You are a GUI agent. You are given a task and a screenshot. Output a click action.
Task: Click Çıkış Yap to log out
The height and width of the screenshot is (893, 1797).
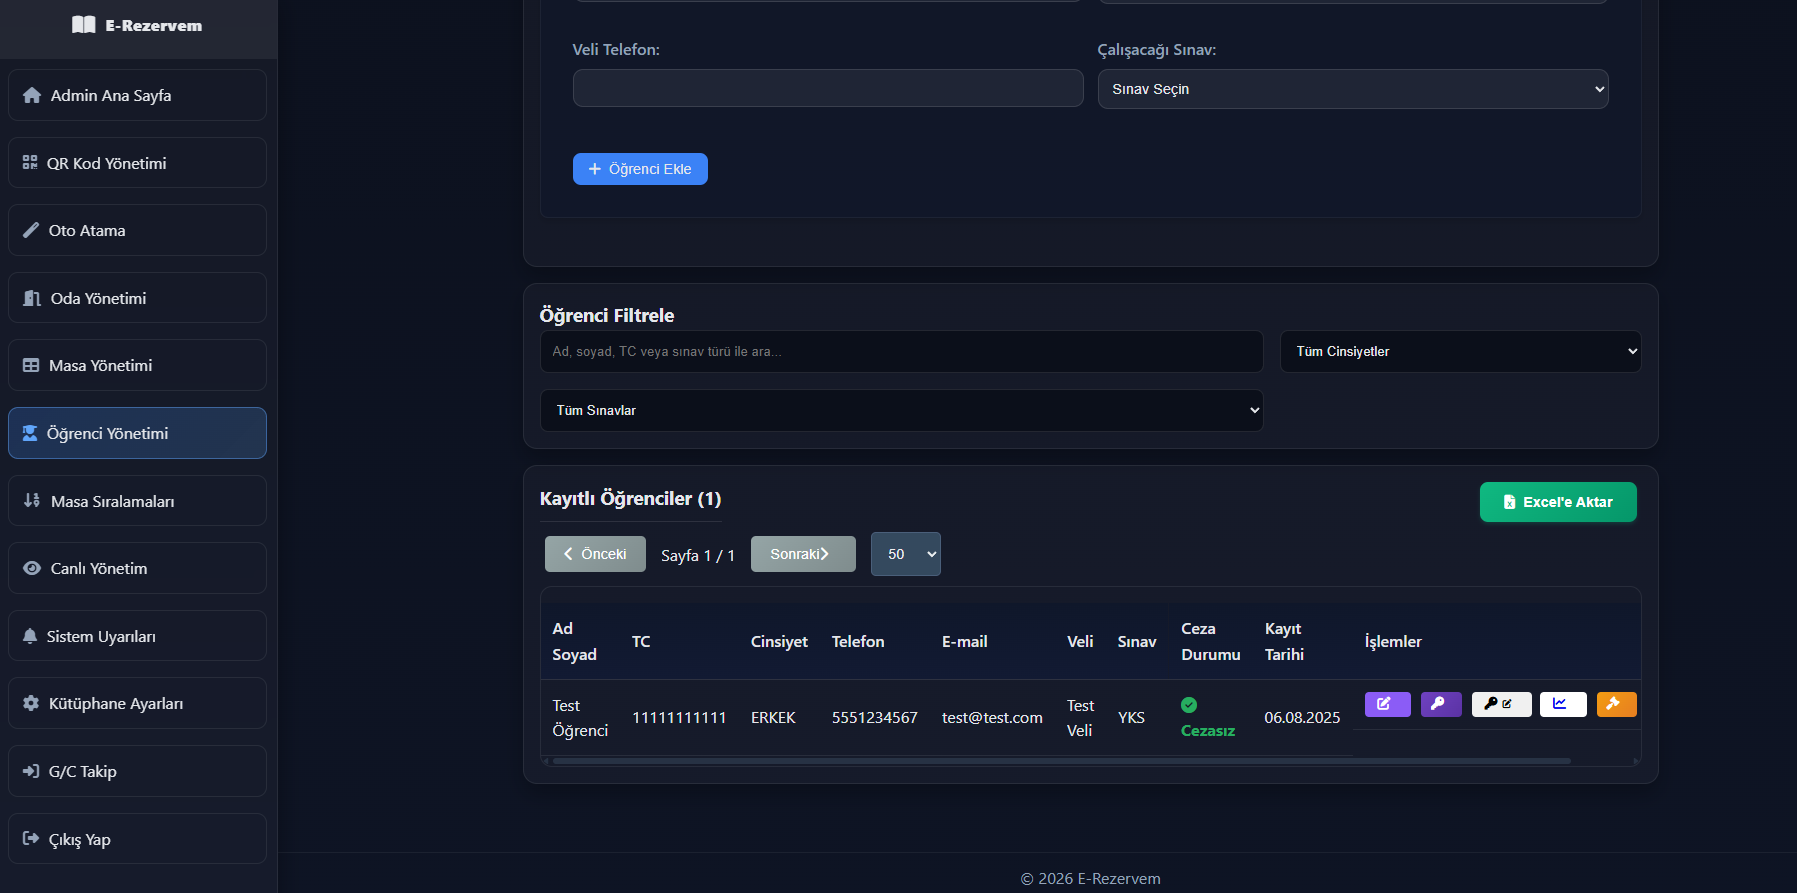tap(137, 839)
